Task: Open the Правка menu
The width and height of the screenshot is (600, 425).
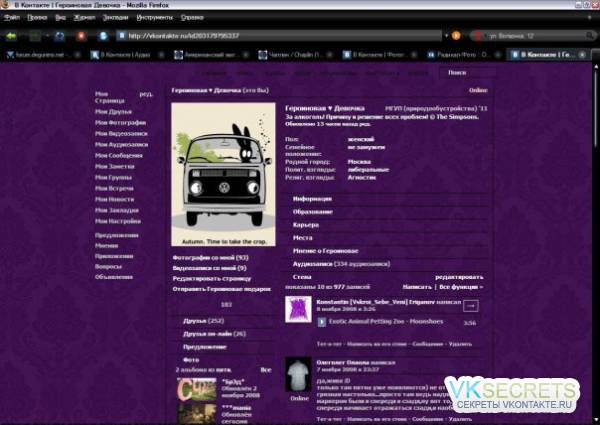Action: click(x=37, y=17)
